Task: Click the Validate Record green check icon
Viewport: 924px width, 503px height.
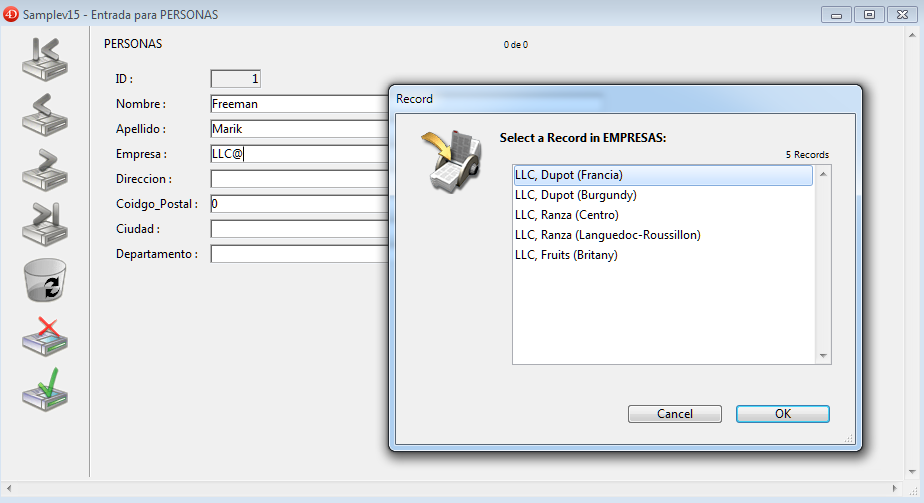Action: click(x=44, y=388)
